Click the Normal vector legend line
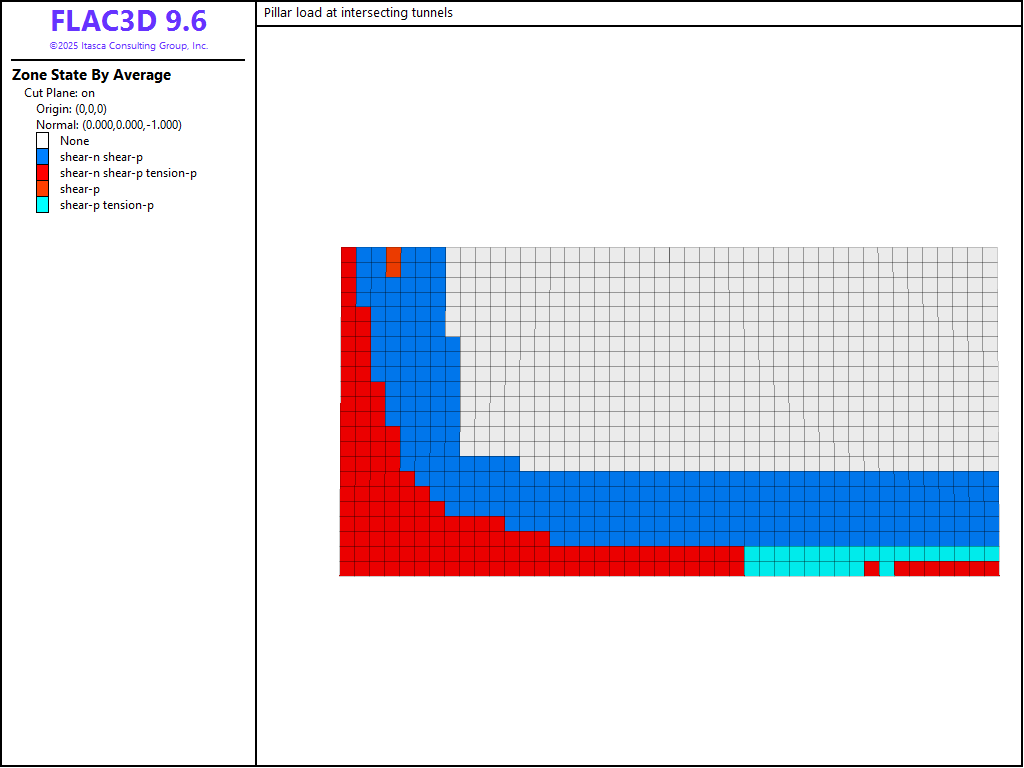 coord(108,125)
